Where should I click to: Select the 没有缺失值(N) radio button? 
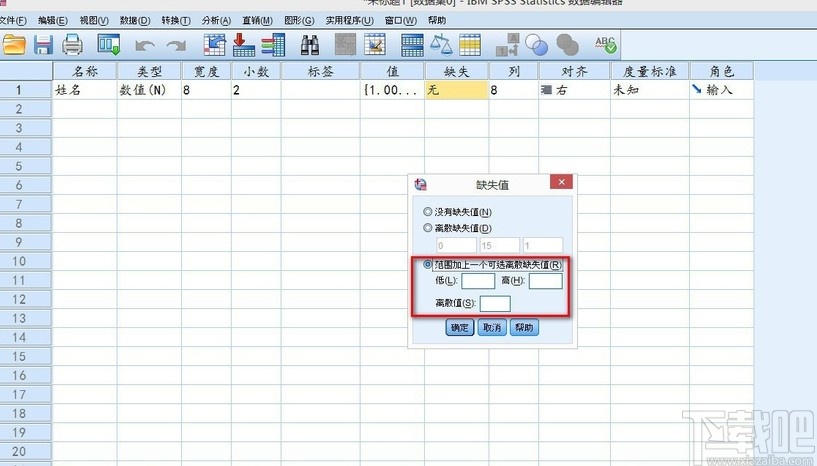tap(428, 212)
